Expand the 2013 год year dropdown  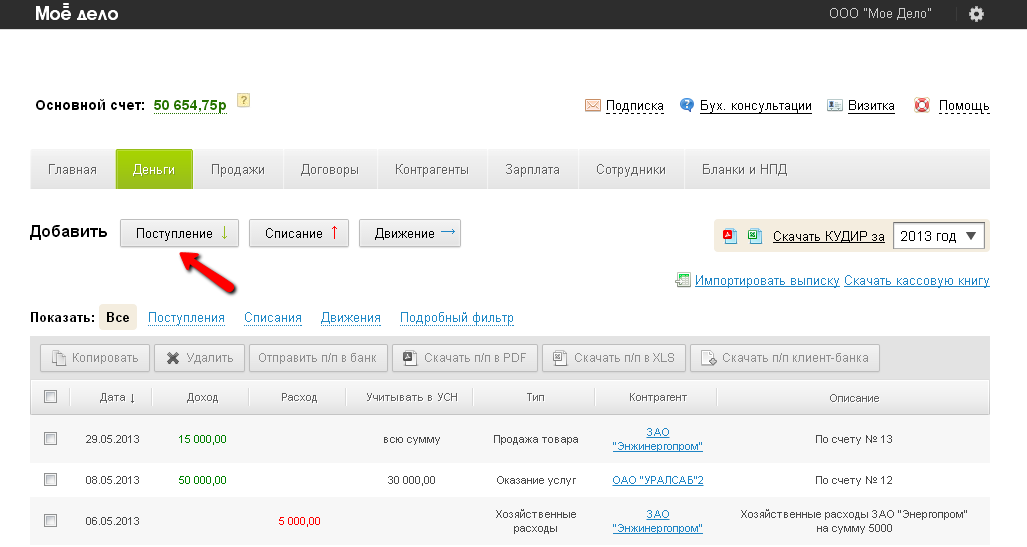click(938, 236)
